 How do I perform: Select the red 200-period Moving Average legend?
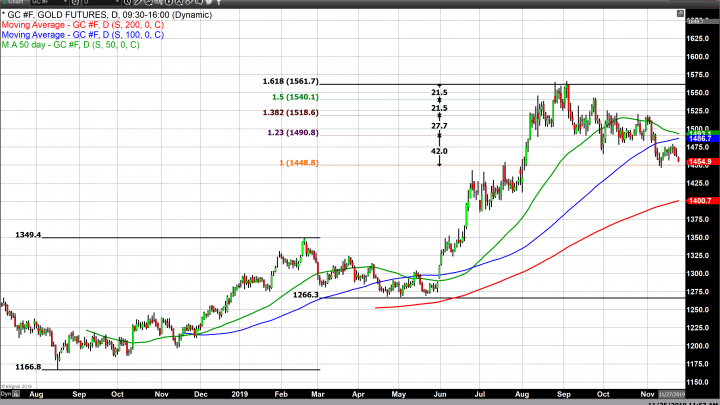86,25
